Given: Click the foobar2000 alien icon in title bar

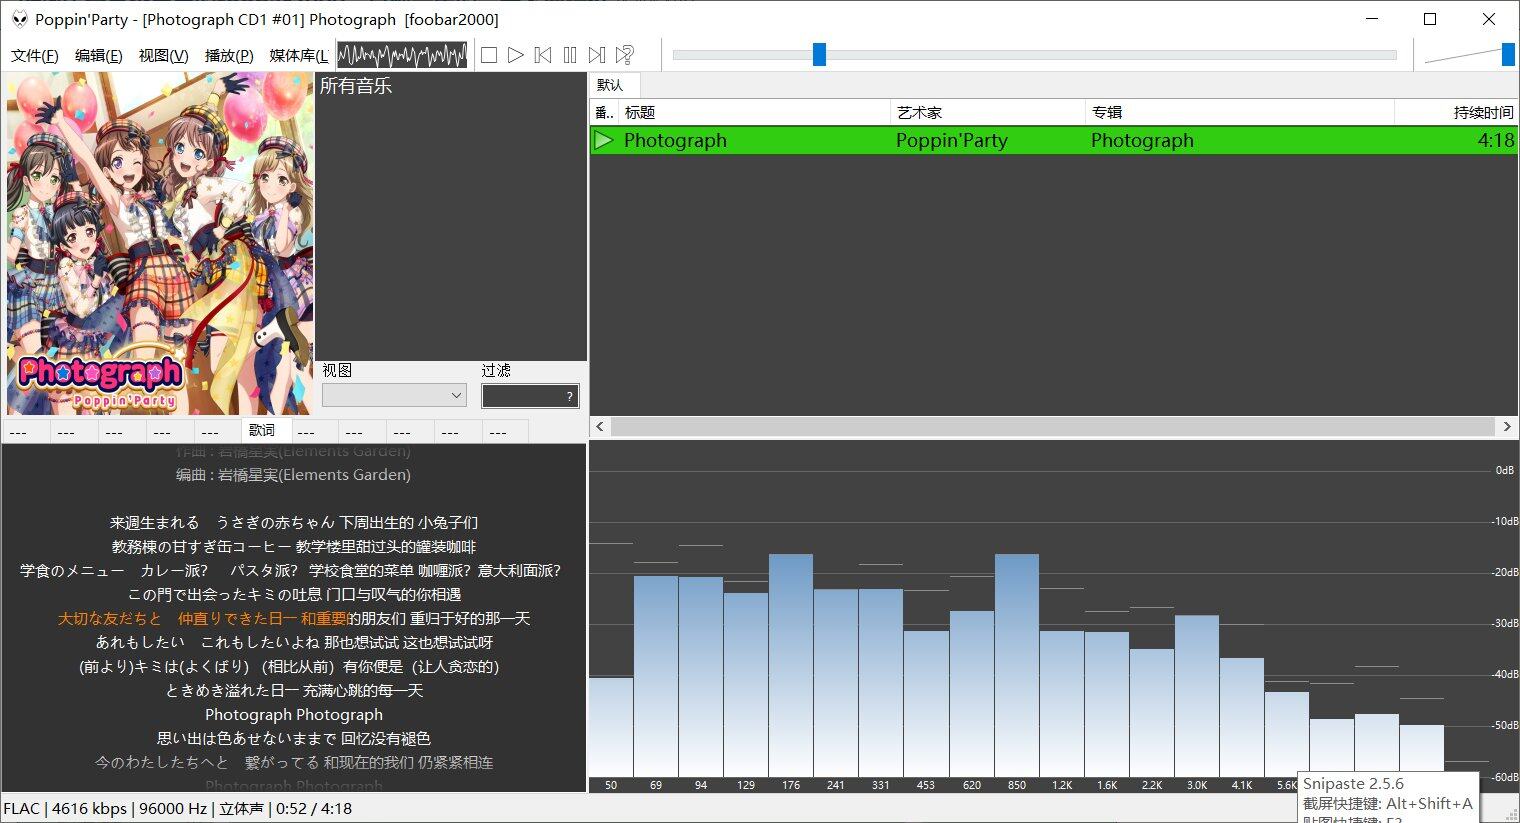Looking at the screenshot, I should (19, 19).
